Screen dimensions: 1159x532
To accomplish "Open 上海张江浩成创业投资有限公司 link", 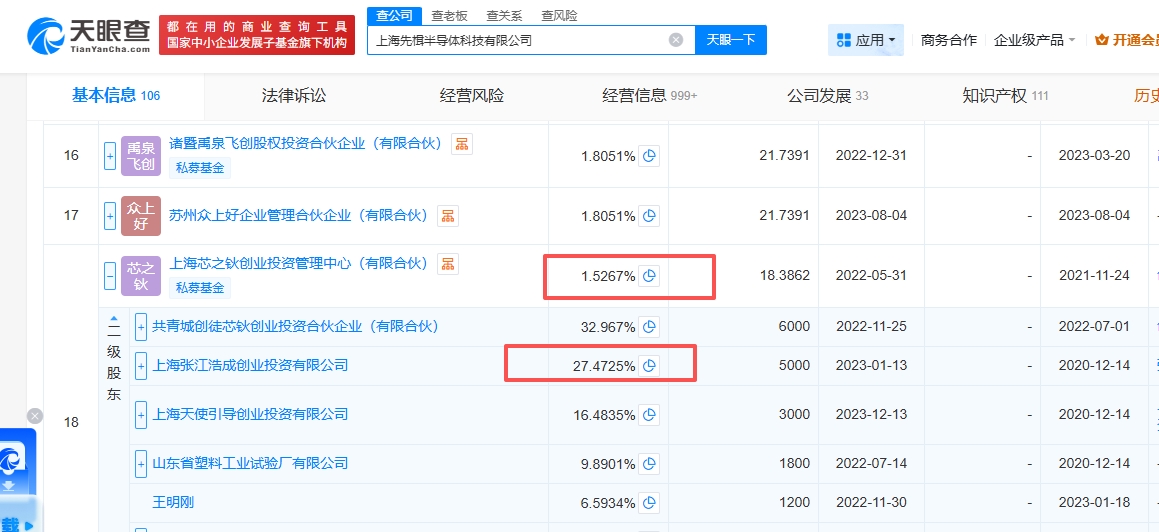I will (x=250, y=365).
